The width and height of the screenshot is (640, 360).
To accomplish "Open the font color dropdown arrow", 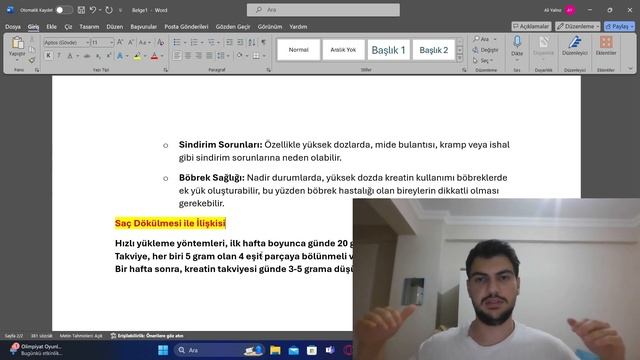I will [162, 56].
